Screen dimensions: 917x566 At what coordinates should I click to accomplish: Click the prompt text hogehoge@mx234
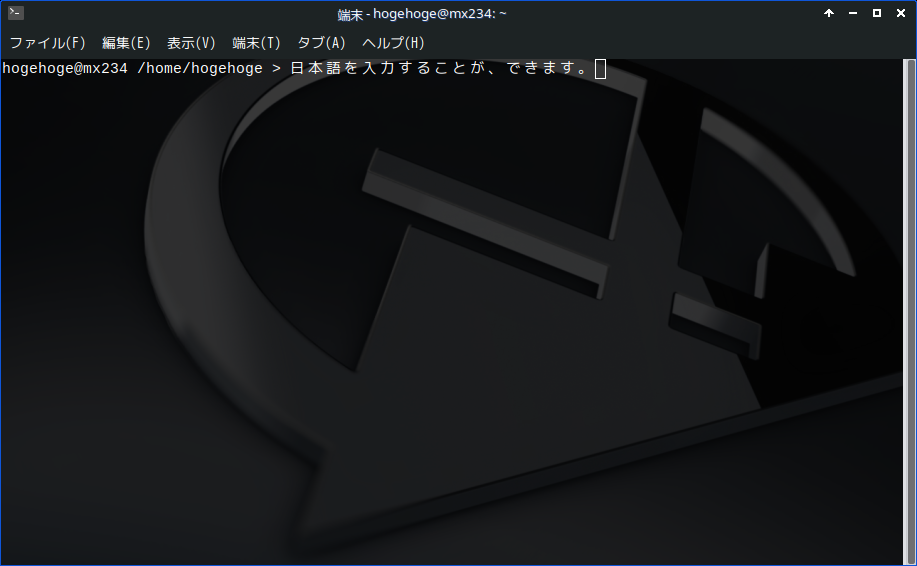(x=65, y=68)
